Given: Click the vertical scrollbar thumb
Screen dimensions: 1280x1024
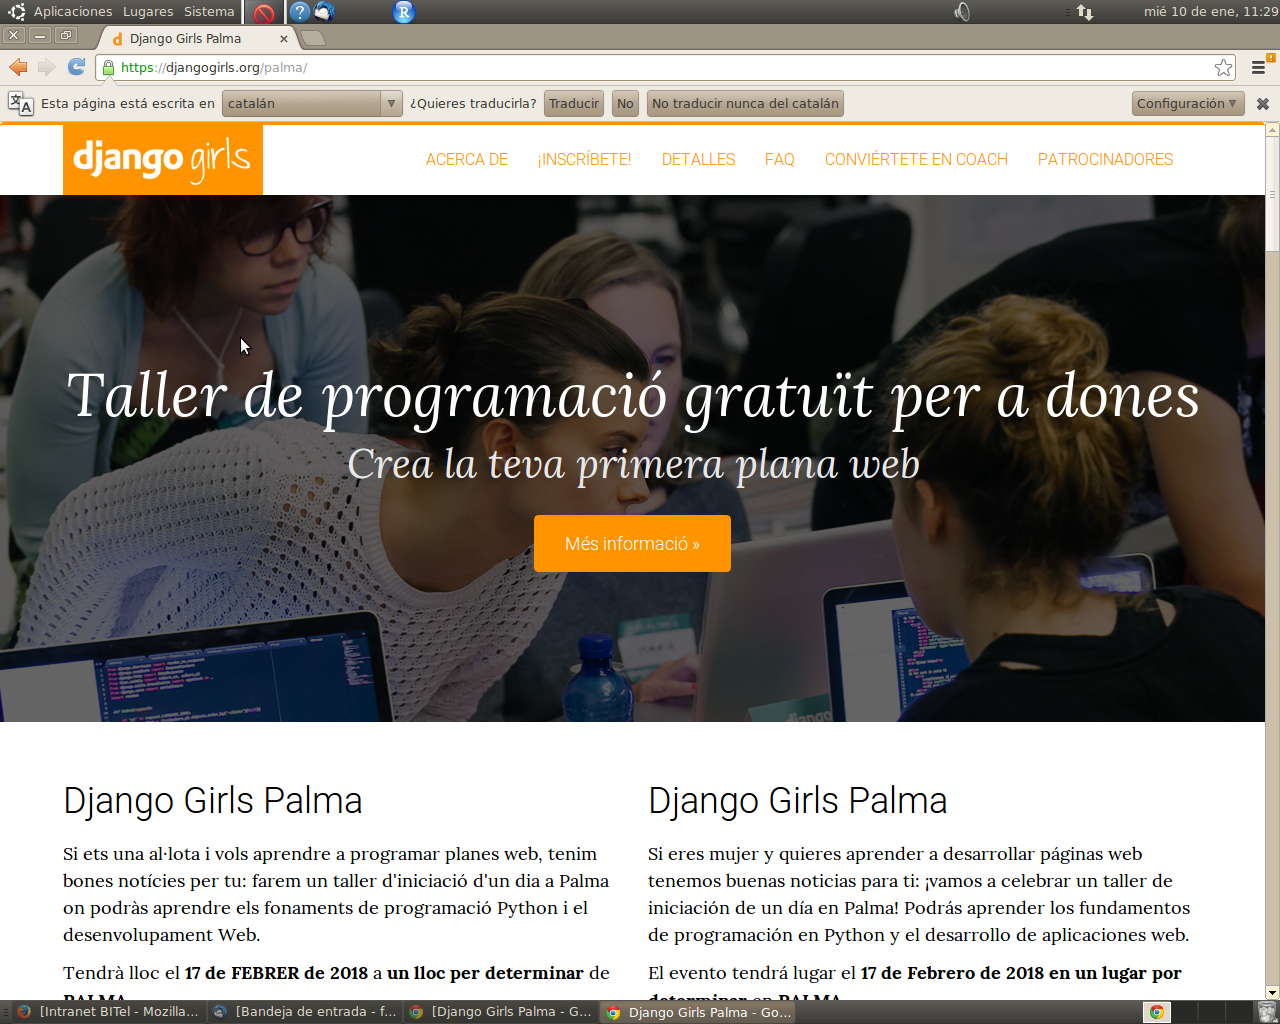Looking at the screenshot, I should (1272, 193).
